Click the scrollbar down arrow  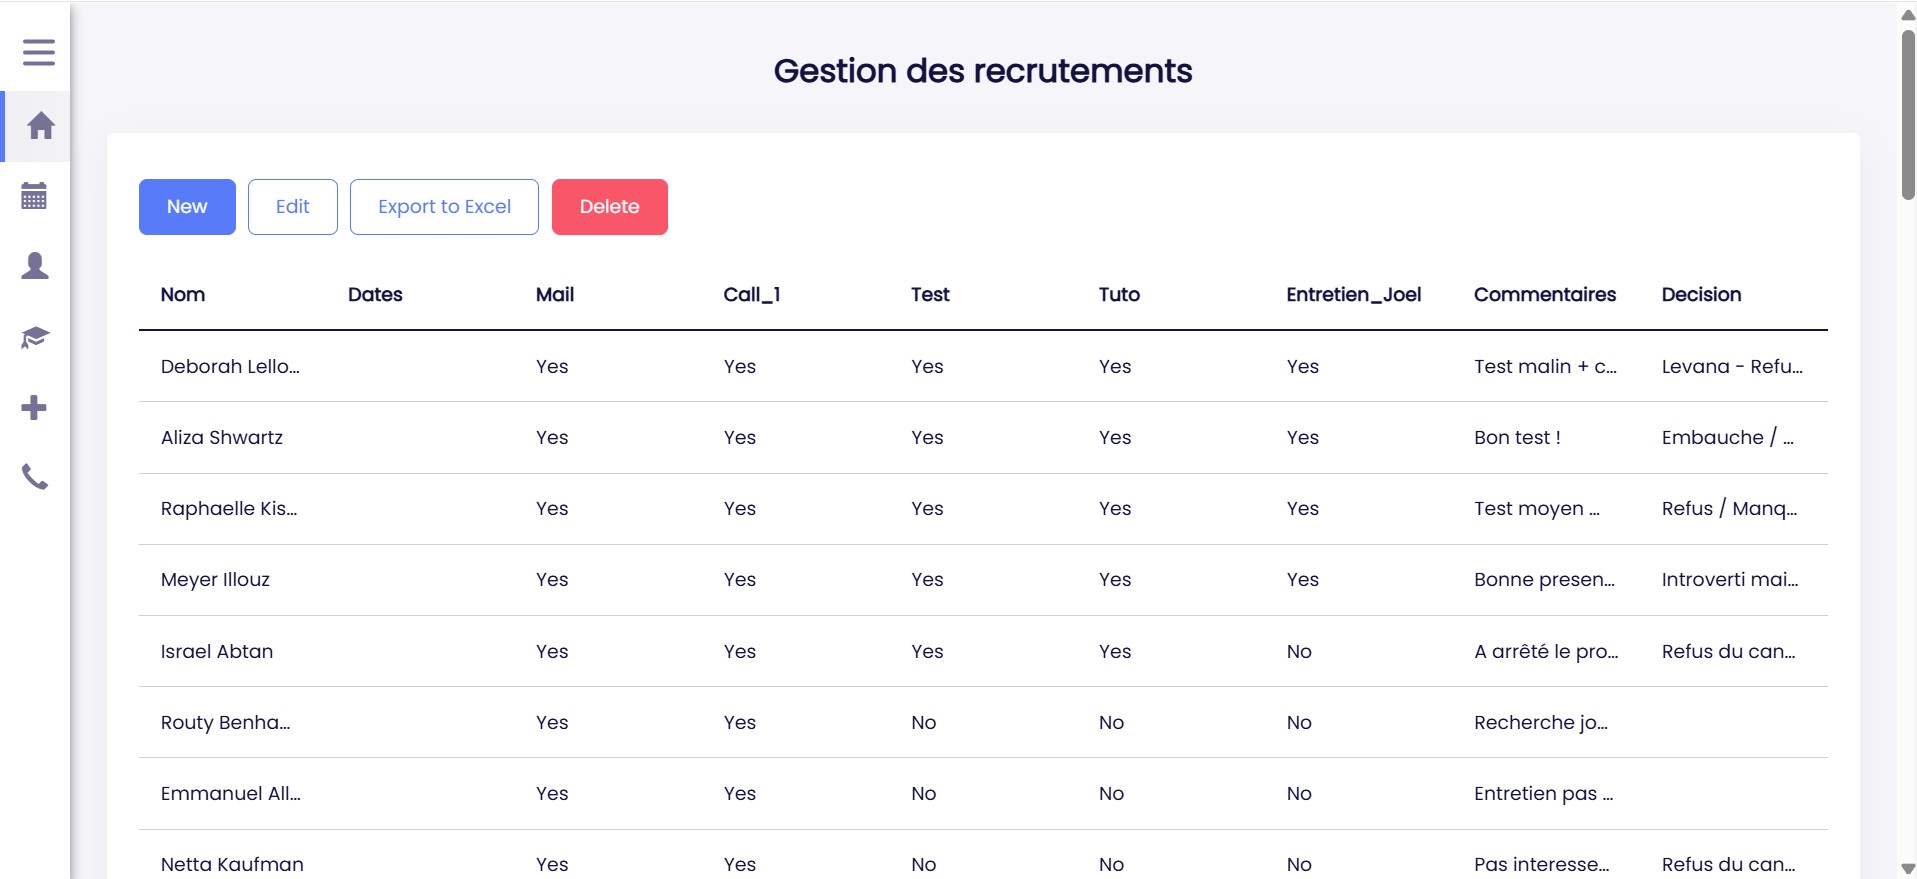pyautogui.click(x=1908, y=869)
